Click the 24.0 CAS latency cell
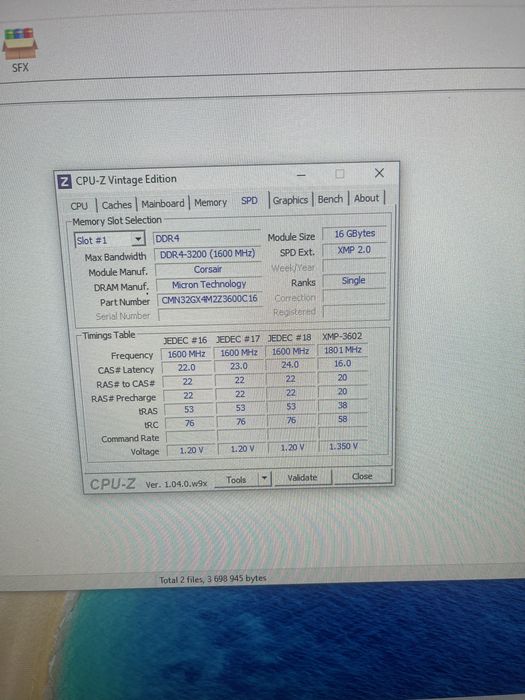Image resolution: width=525 pixels, height=700 pixels. click(x=290, y=364)
